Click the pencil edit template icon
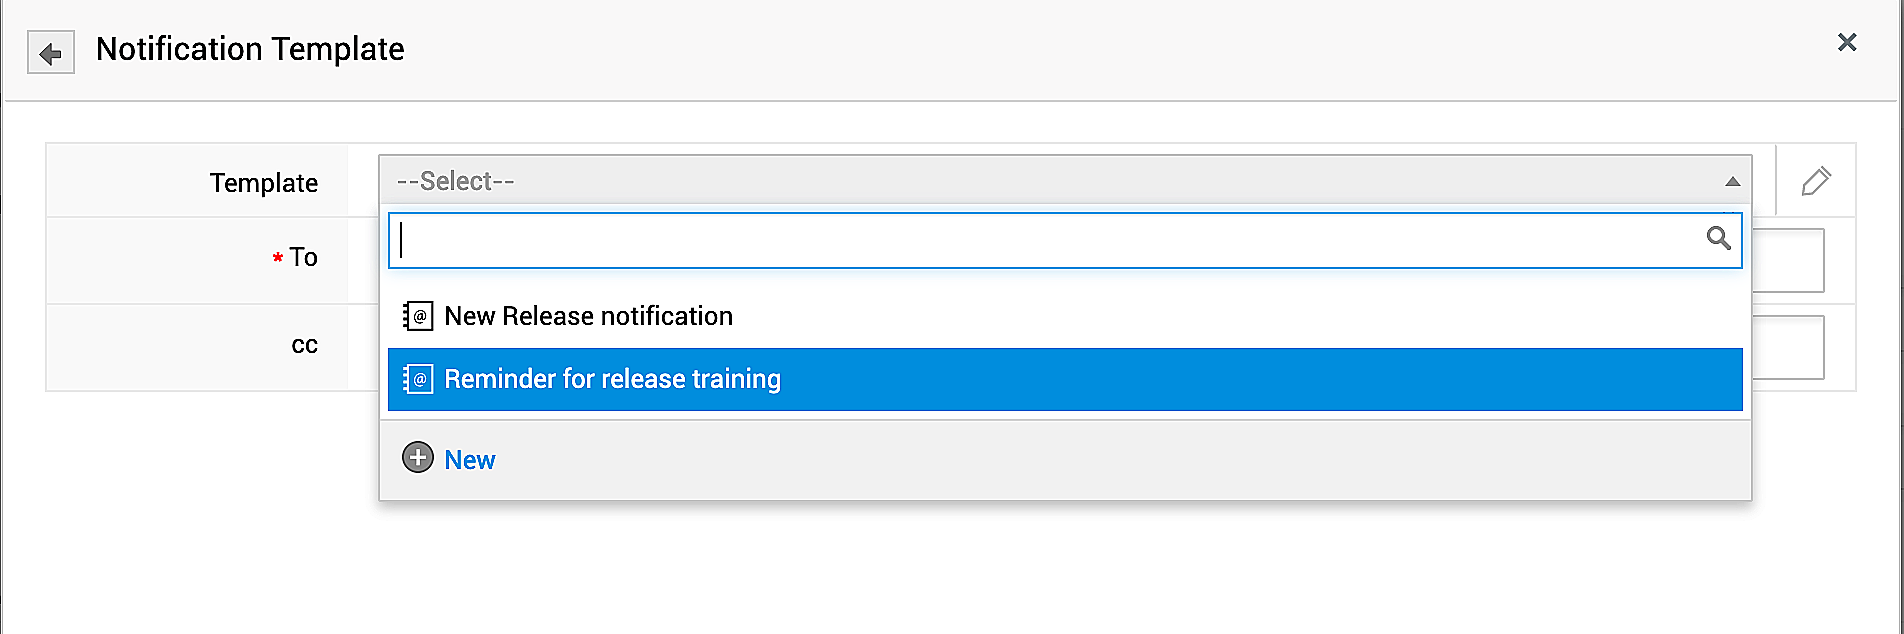 tap(1815, 181)
